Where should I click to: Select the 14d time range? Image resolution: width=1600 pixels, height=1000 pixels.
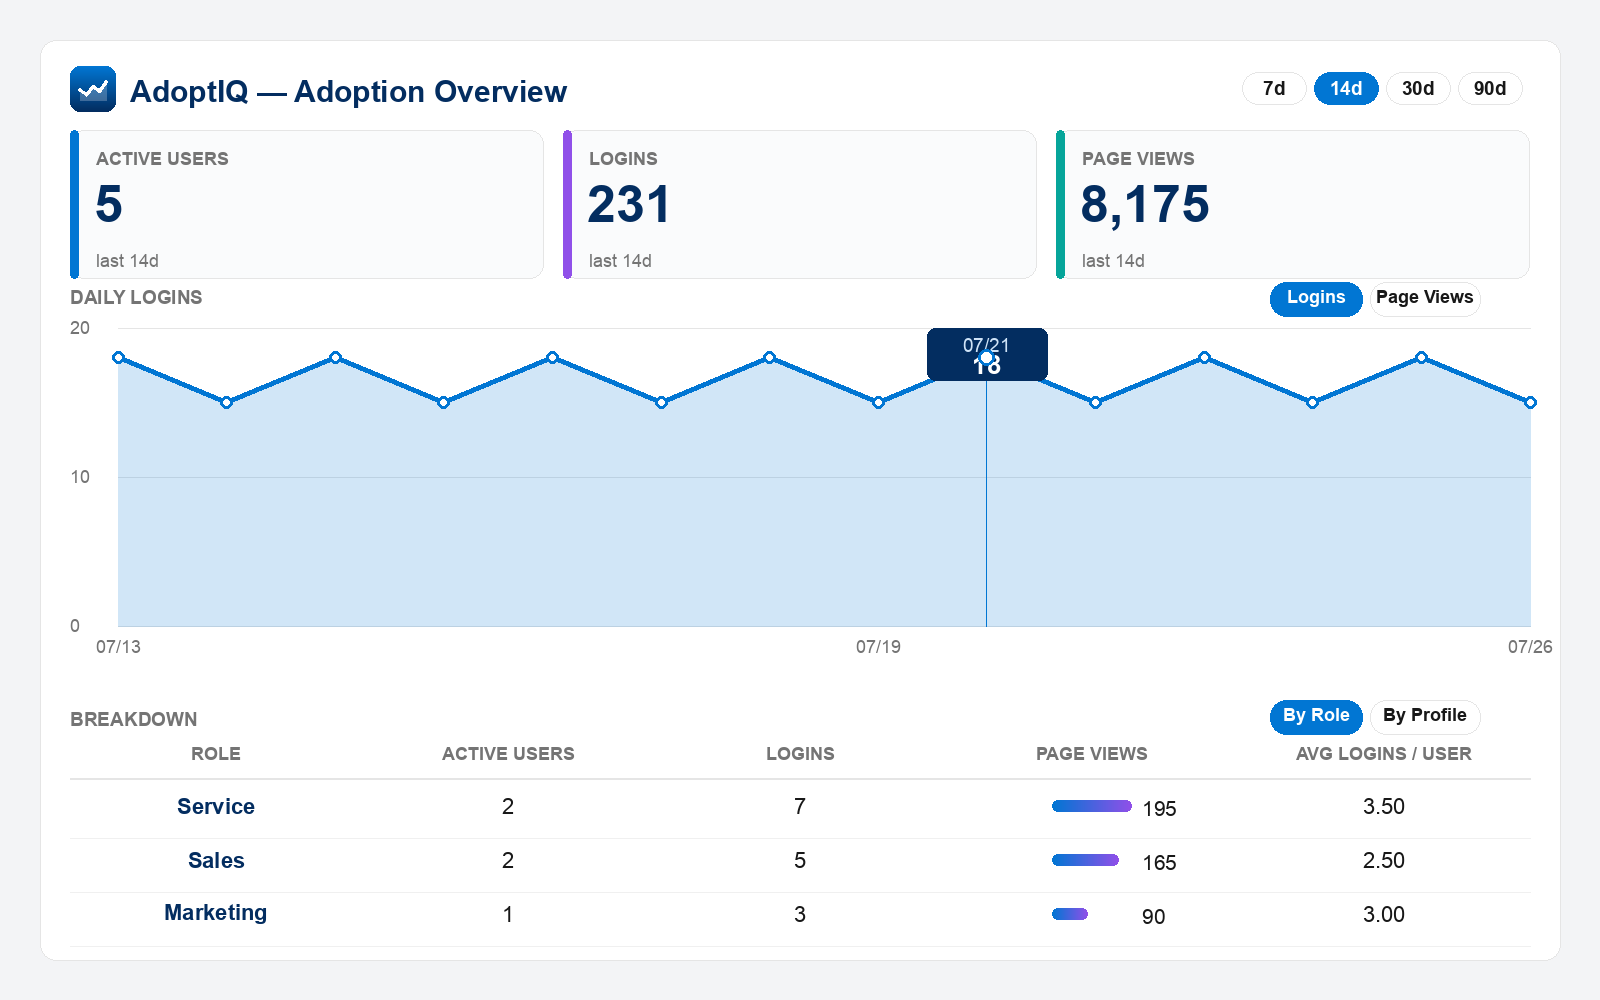[1346, 88]
